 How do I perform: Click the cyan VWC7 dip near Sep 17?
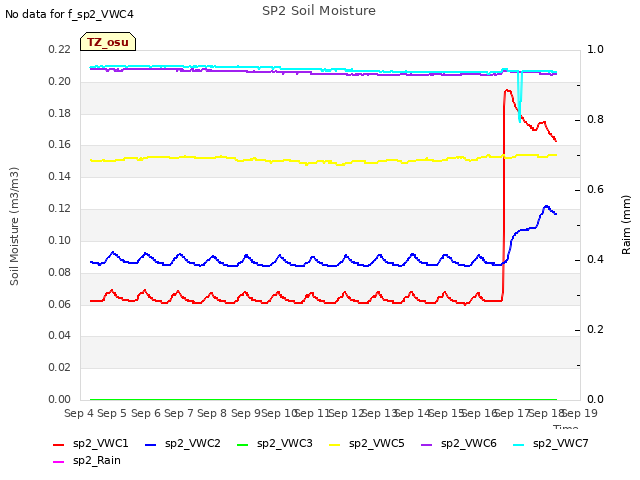coord(520,120)
